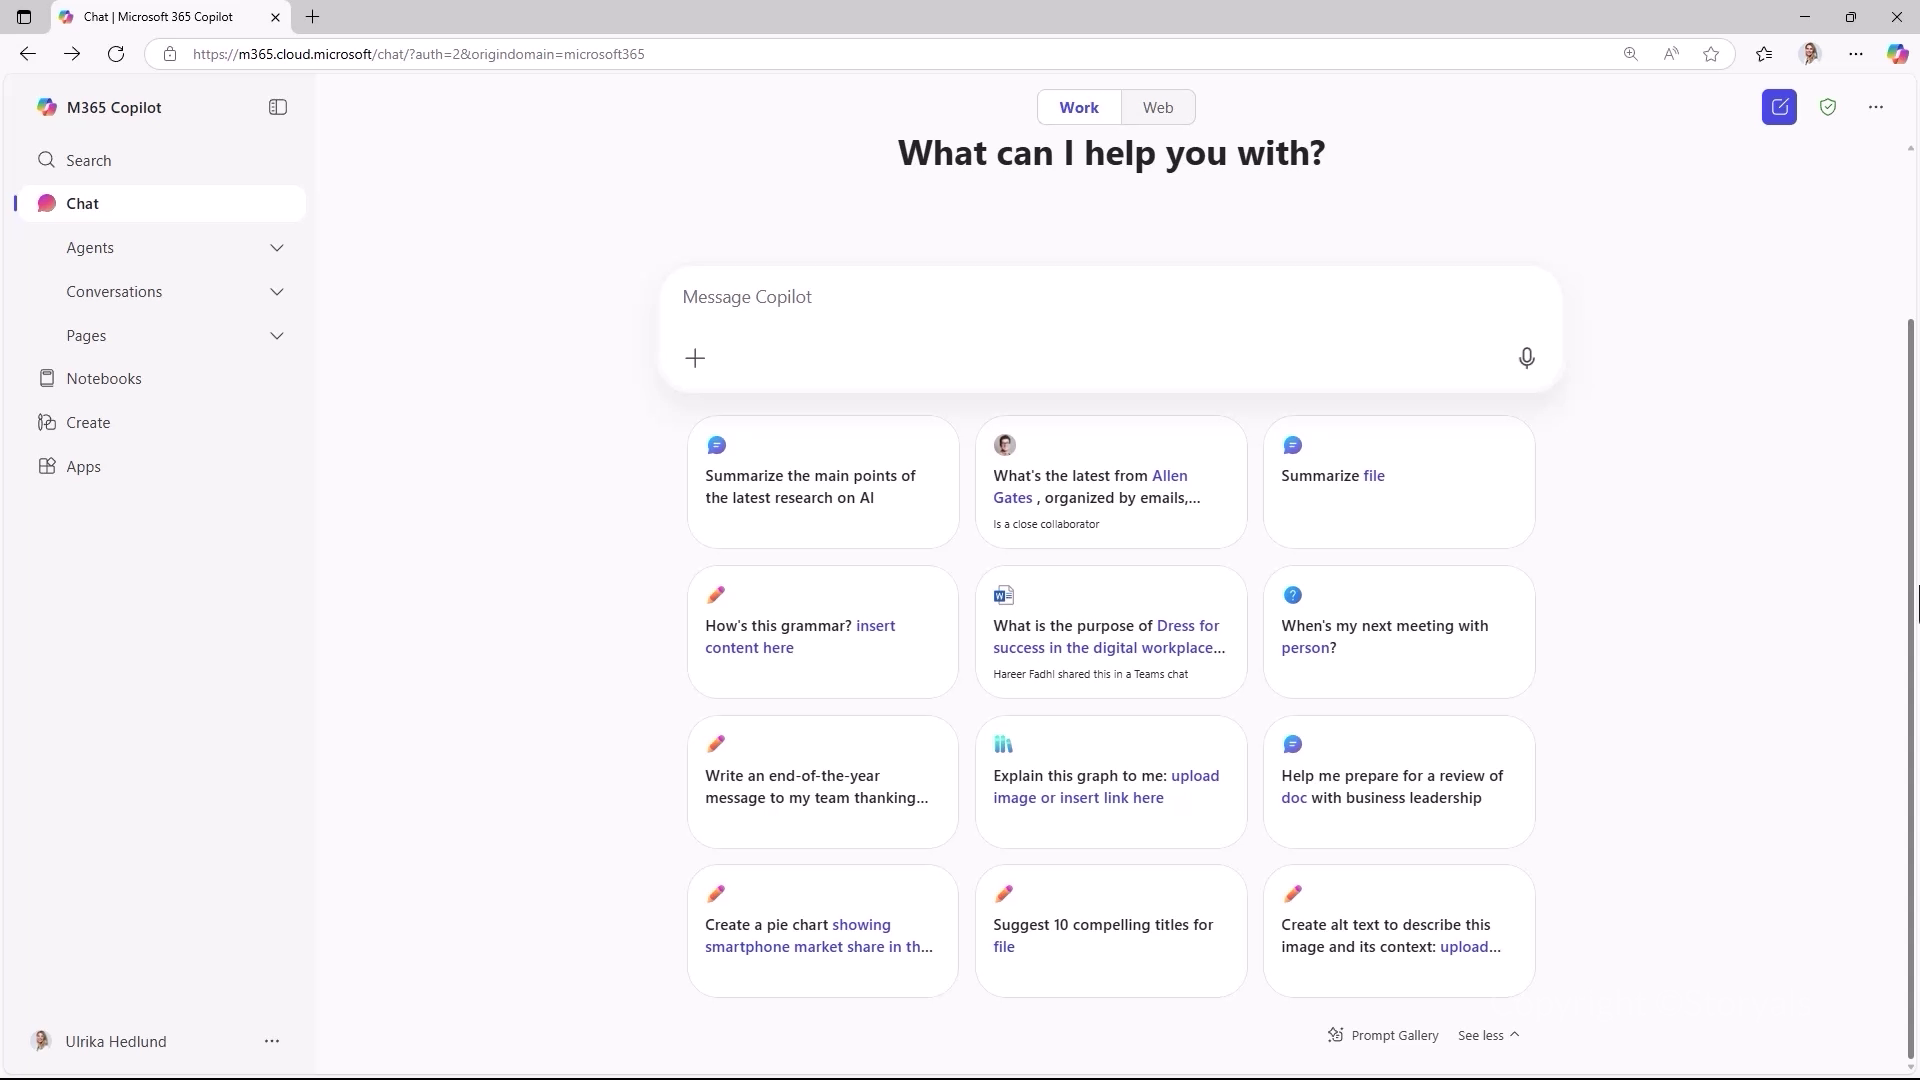Go forward in the browser
Image resolution: width=1920 pixels, height=1080 pixels.
(72, 54)
